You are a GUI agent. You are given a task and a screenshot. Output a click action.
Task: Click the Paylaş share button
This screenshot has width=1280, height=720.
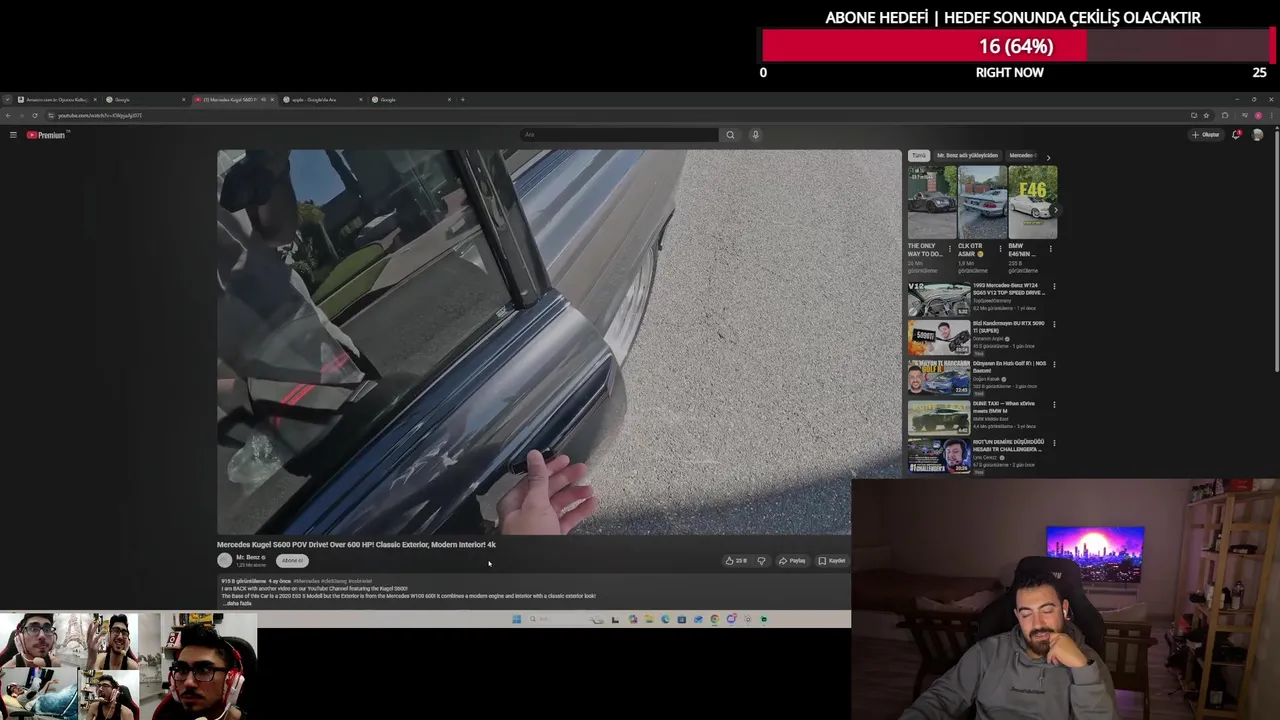(792, 561)
